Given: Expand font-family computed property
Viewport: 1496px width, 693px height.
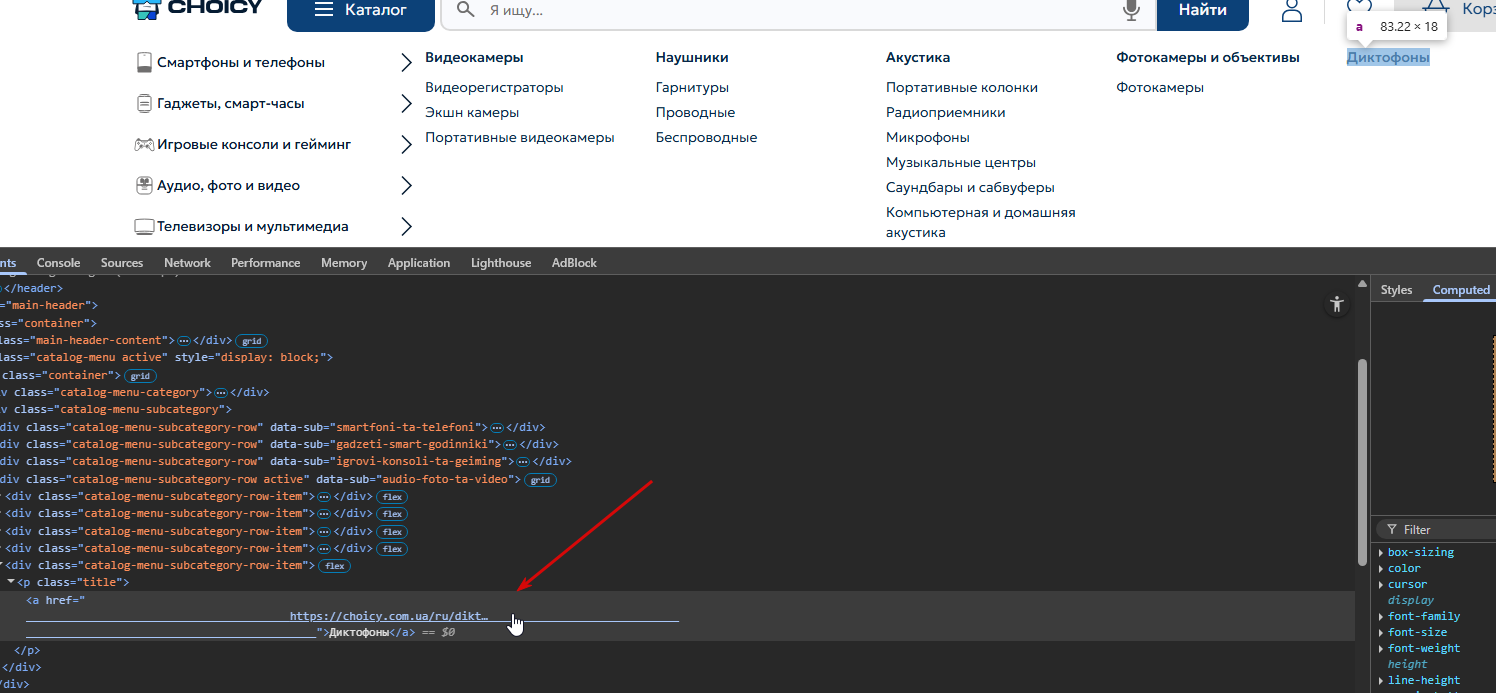Looking at the screenshot, I should tap(1381, 617).
